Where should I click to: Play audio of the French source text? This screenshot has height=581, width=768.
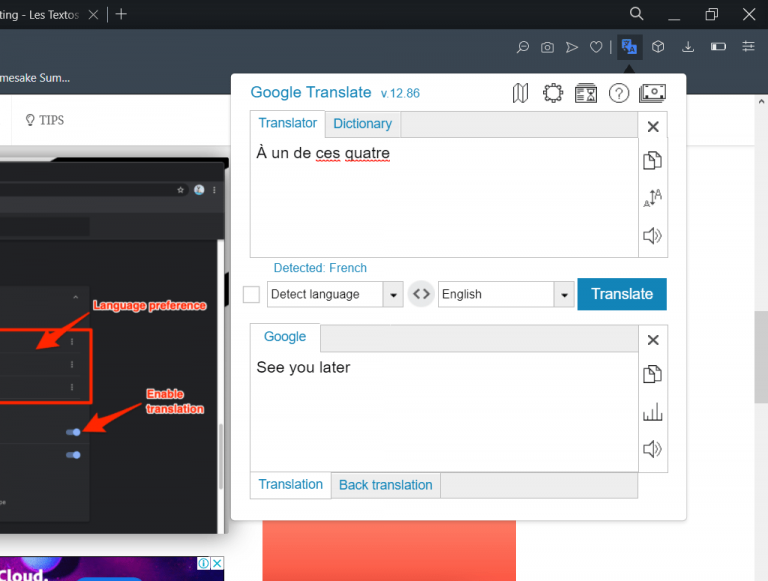tap(653, 236)
